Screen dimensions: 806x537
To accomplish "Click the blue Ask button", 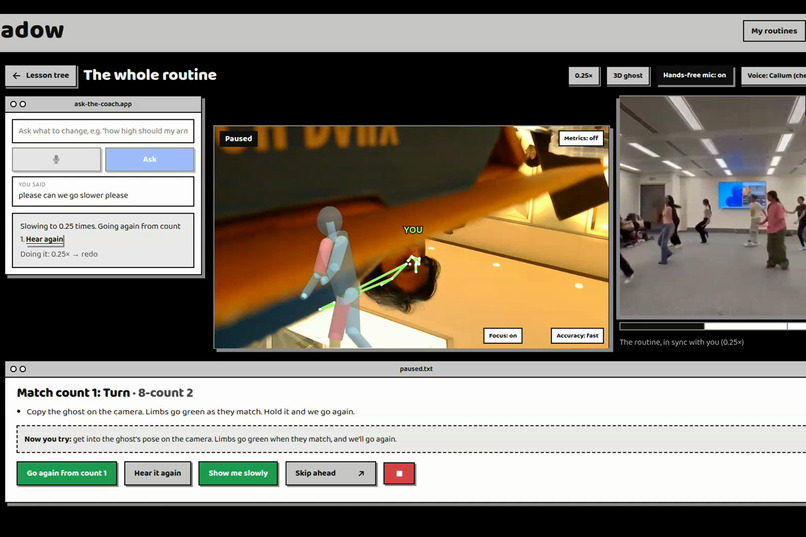I will [x=150, y=159].
